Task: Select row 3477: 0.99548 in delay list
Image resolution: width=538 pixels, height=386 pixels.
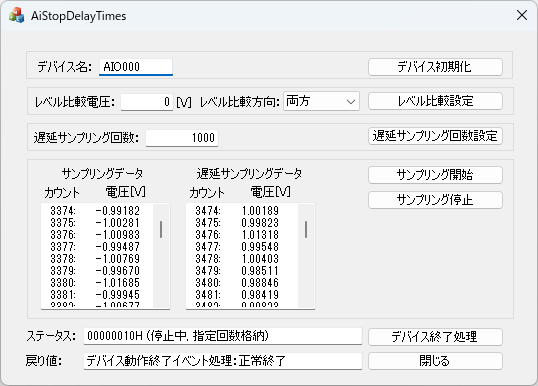Action: pyautogui.click(x=242, y=247)
